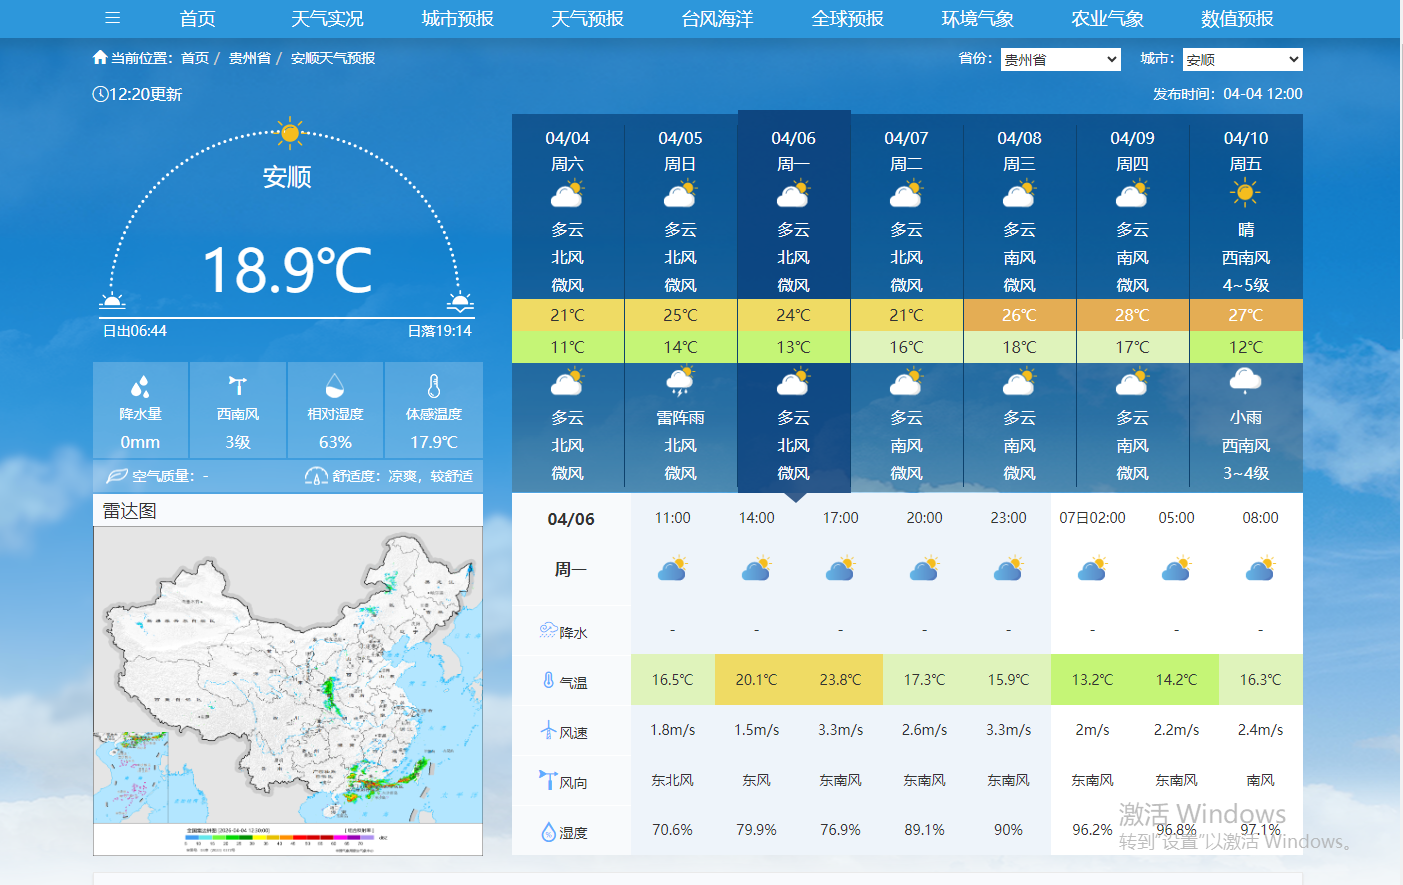Click the precipitation water drop icon
1403x885 pixels.
[140, 386]
